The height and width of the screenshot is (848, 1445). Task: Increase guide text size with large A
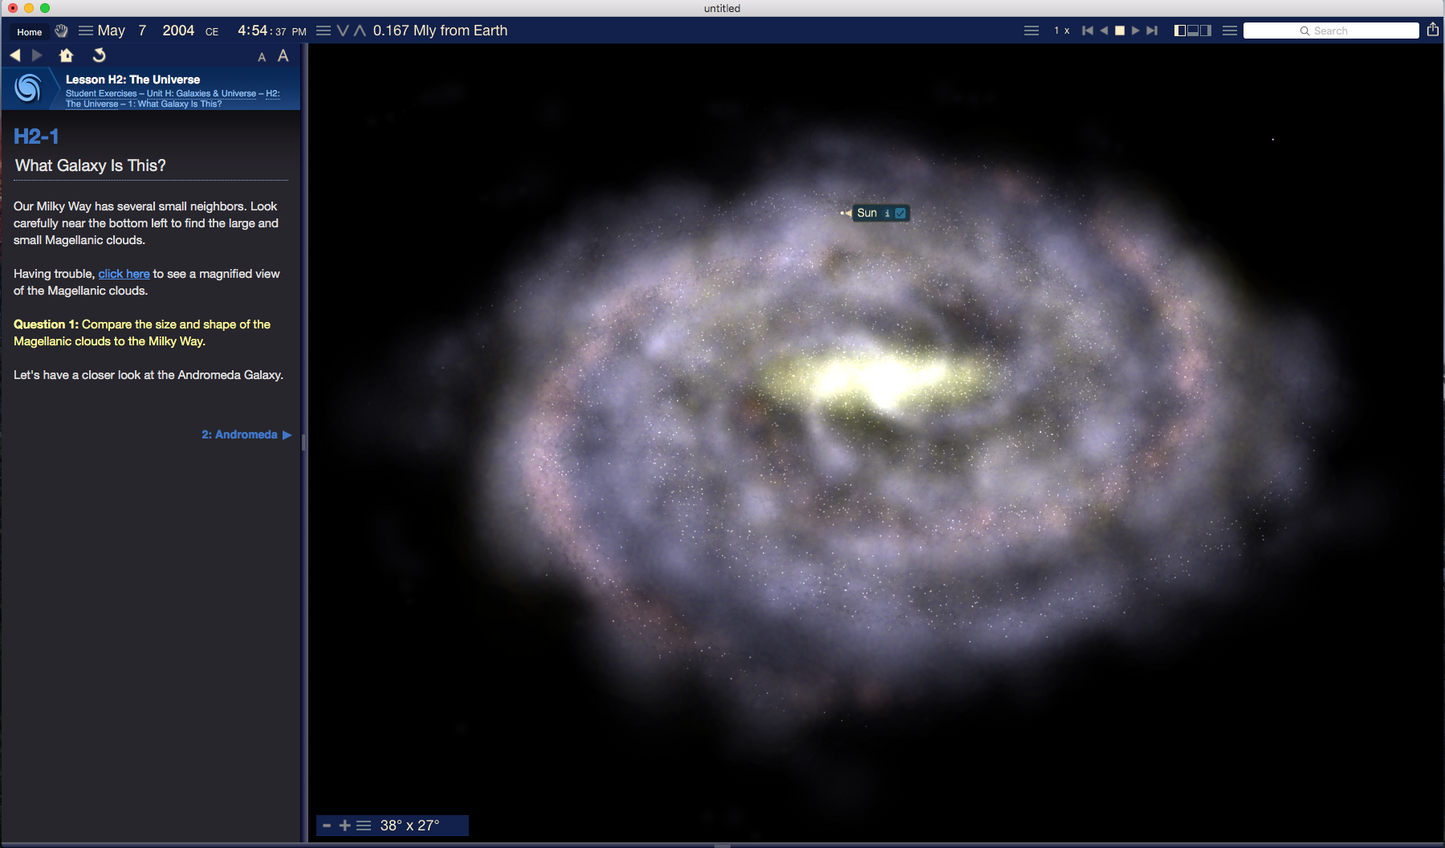pyautogui.click(x=283, y=56)
